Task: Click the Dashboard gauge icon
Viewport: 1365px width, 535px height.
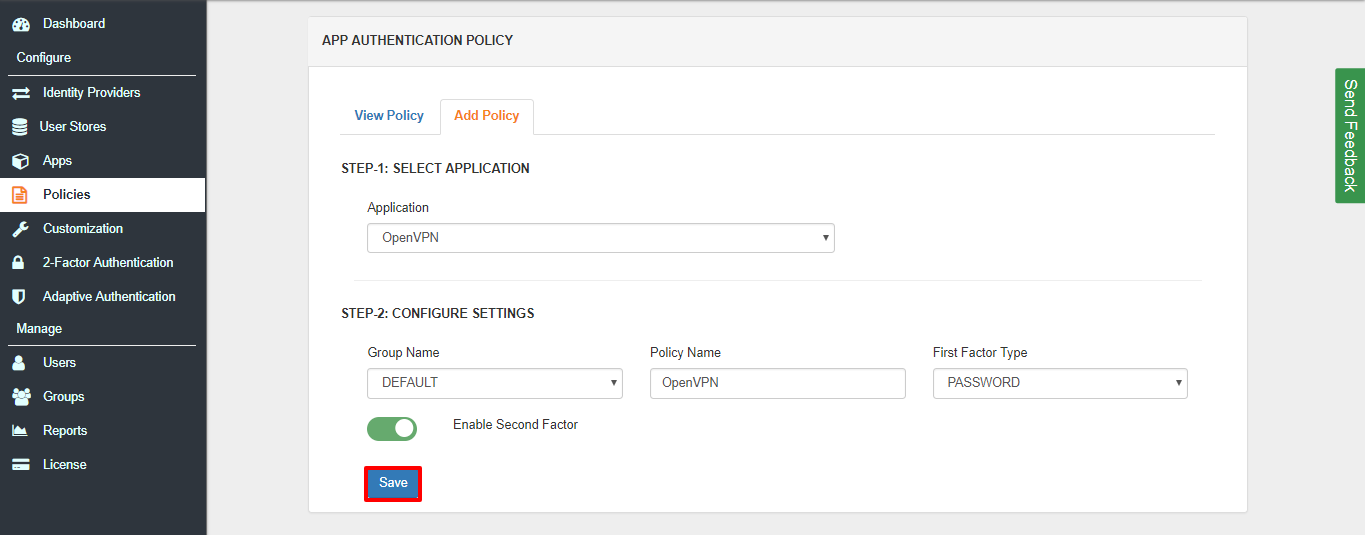Action: (20, 24)
